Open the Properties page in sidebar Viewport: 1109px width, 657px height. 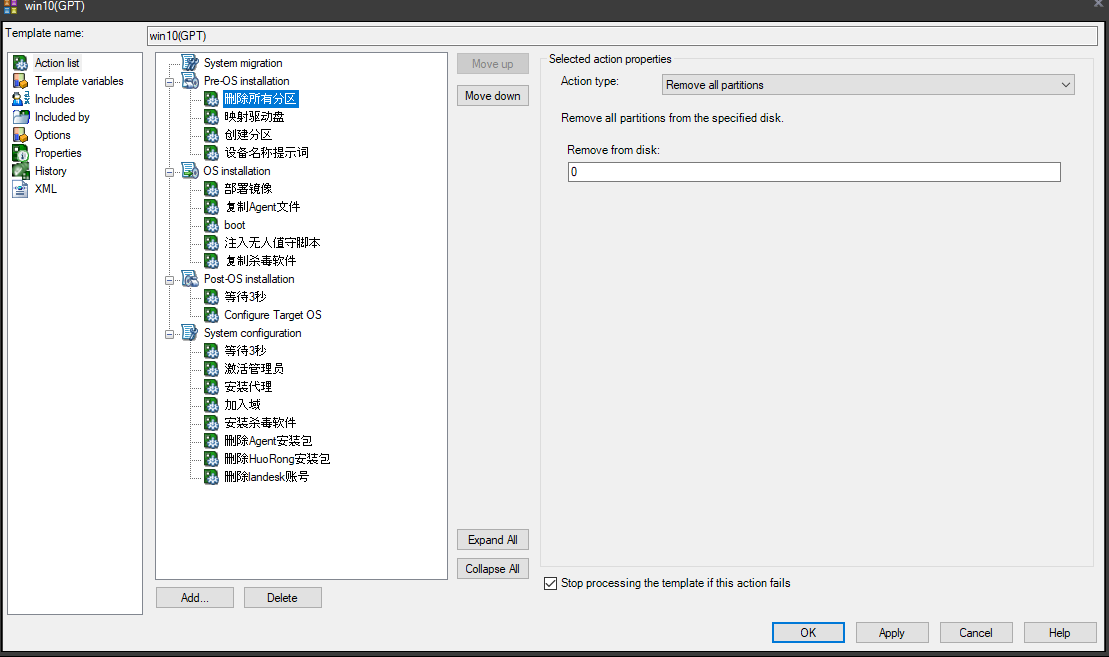pyautogui.click(x=58, y=153)
